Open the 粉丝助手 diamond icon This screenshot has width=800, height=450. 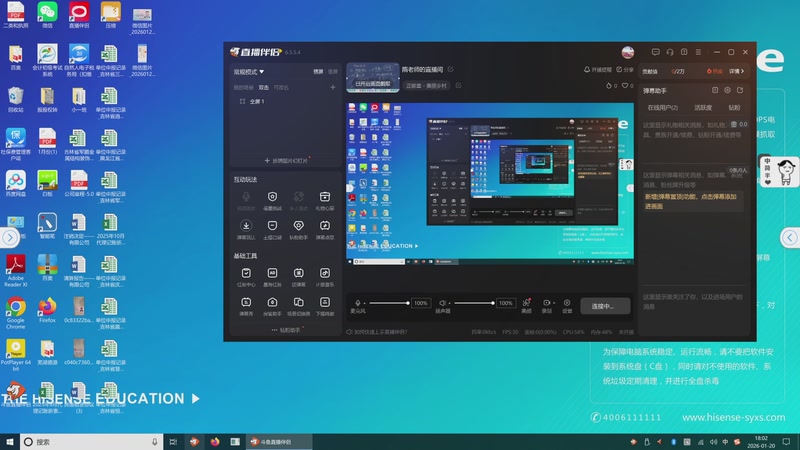pos(298,226)
